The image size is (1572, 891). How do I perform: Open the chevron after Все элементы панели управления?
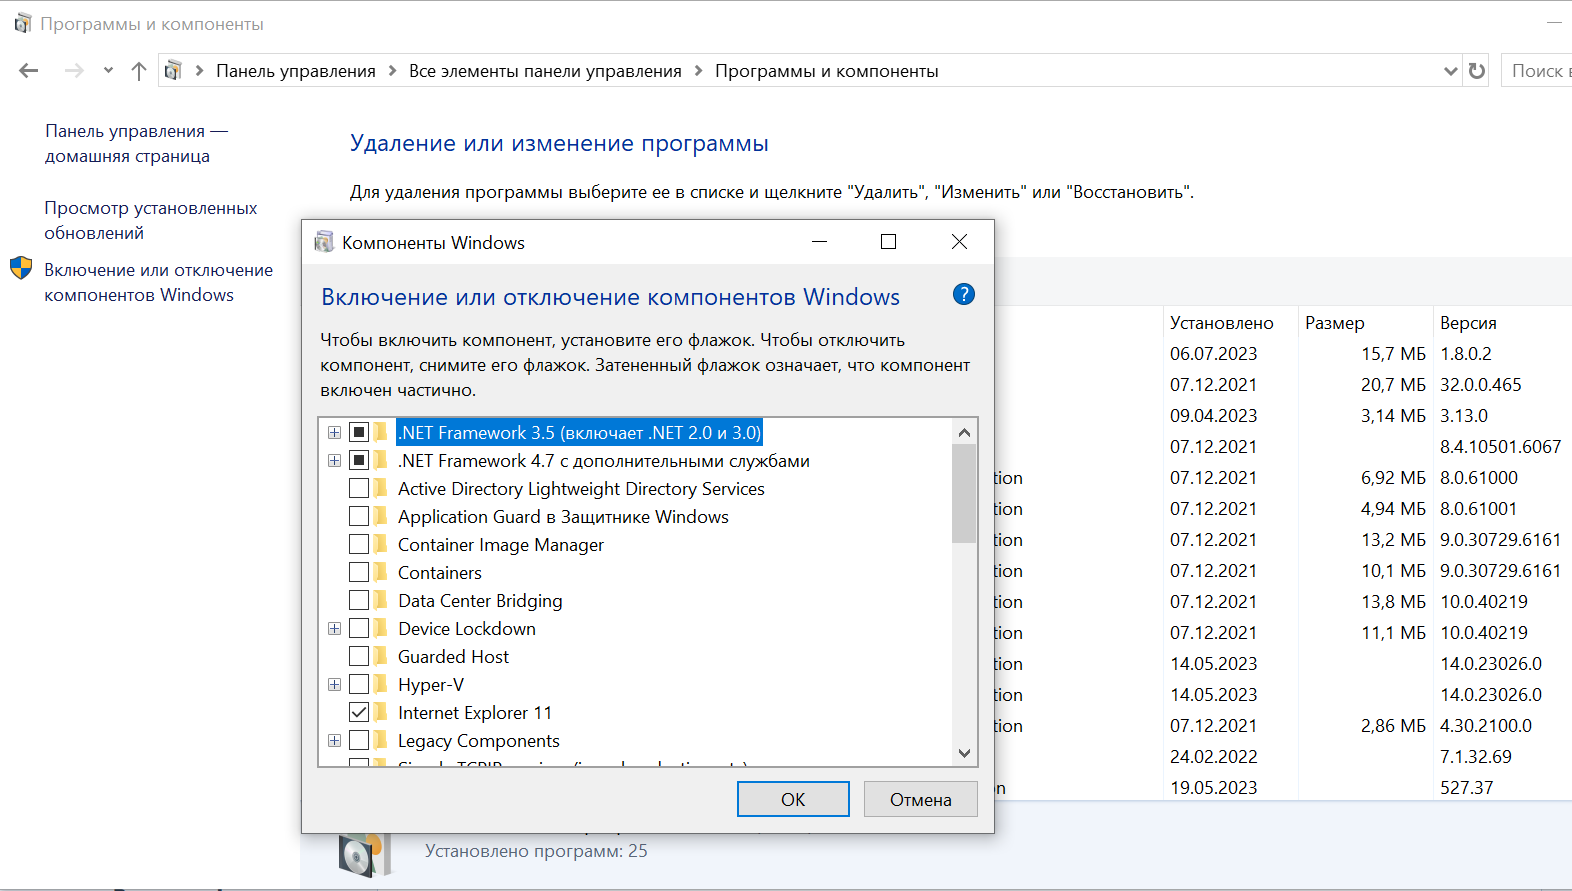coord(697,71)
